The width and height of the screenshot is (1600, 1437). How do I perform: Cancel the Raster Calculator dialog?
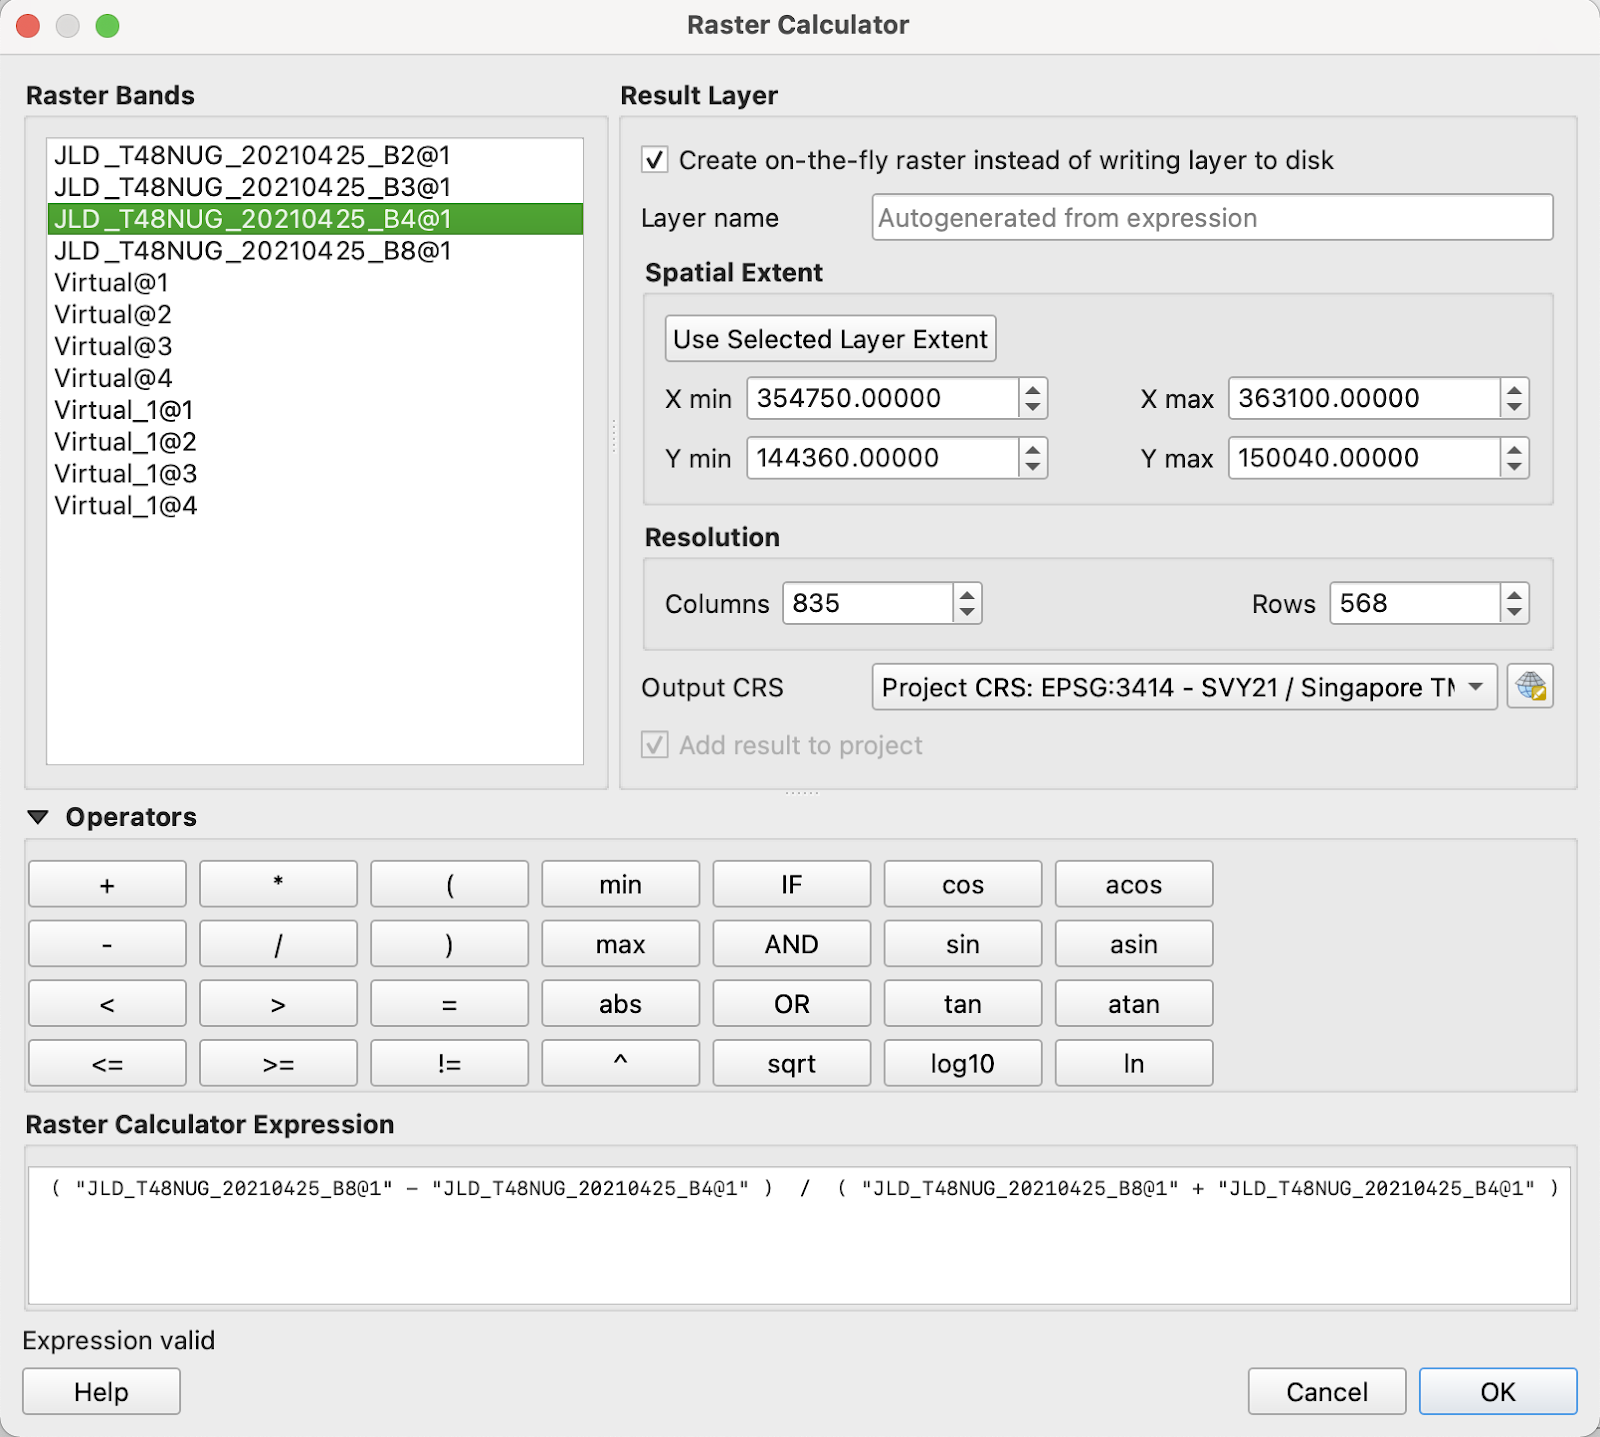pos(1326,1391)
